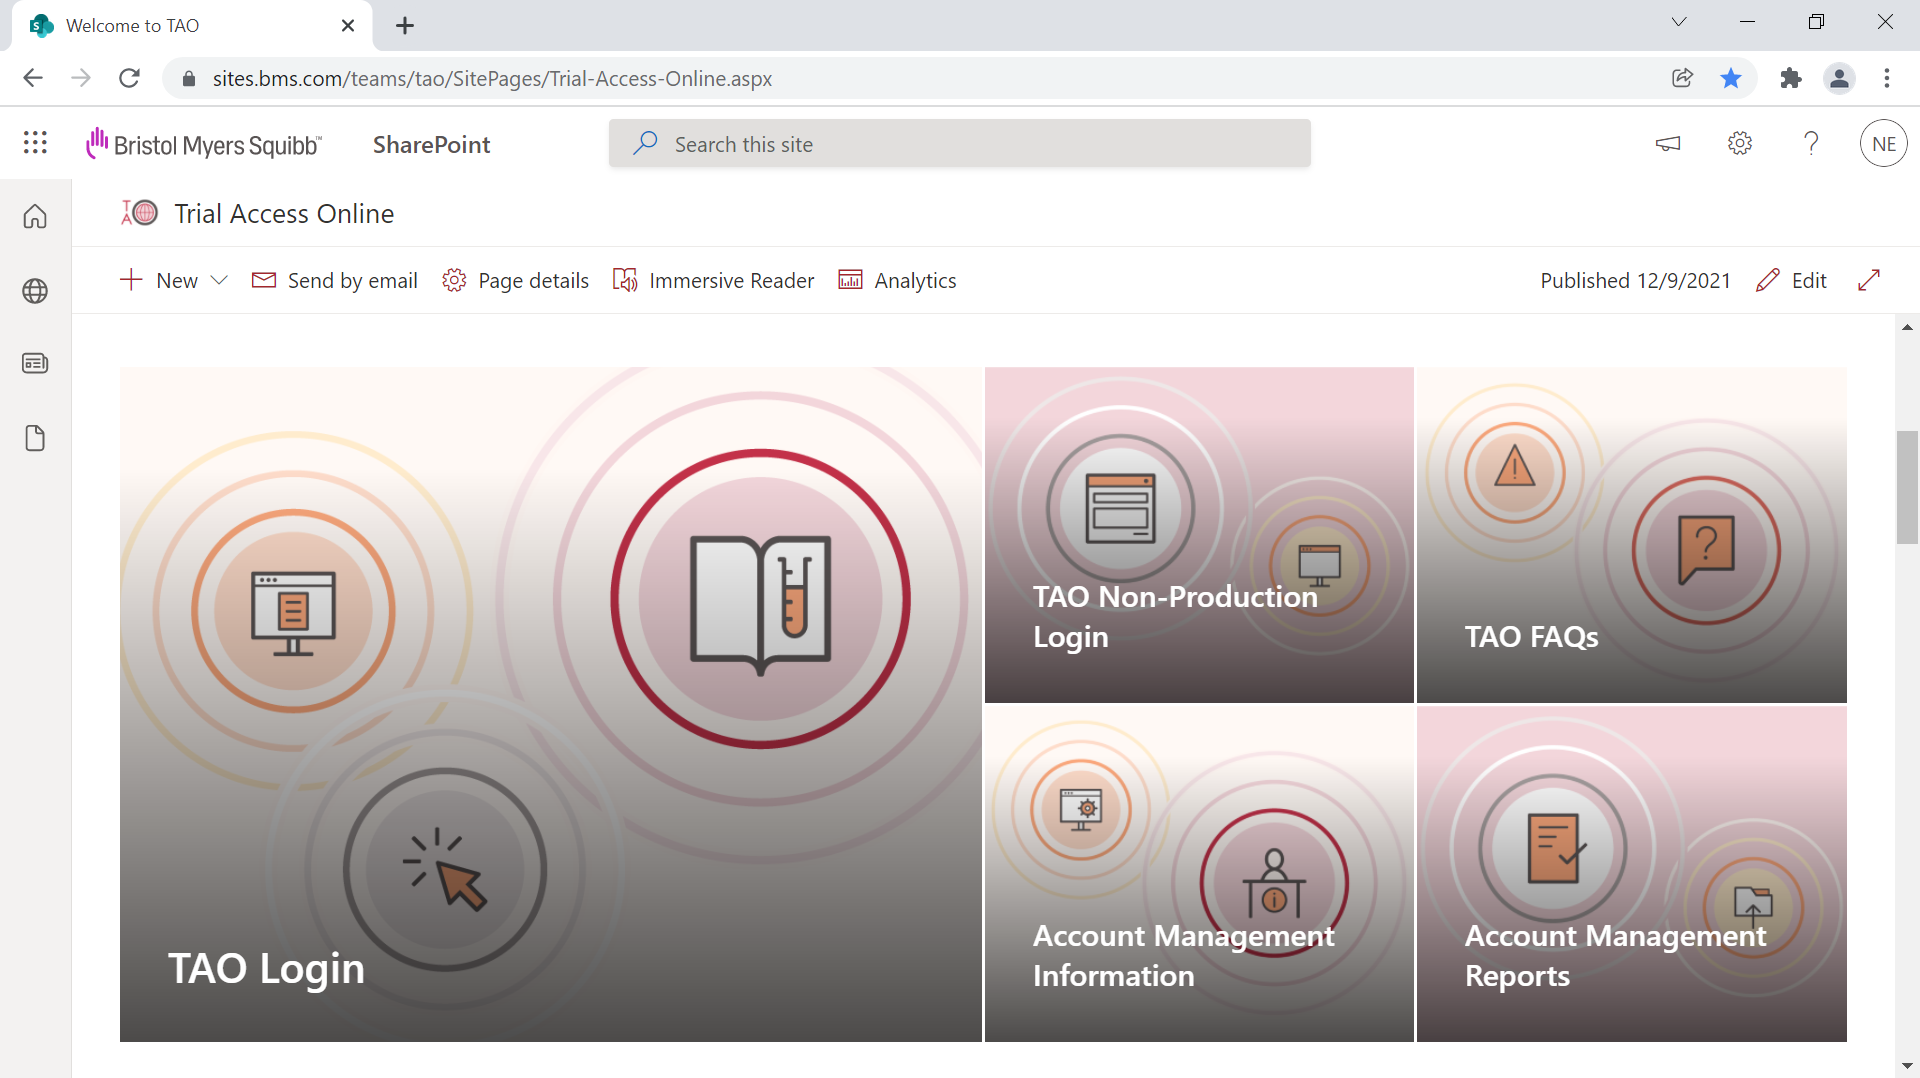Click the scrollbar down arrow

[1907, 1066]
